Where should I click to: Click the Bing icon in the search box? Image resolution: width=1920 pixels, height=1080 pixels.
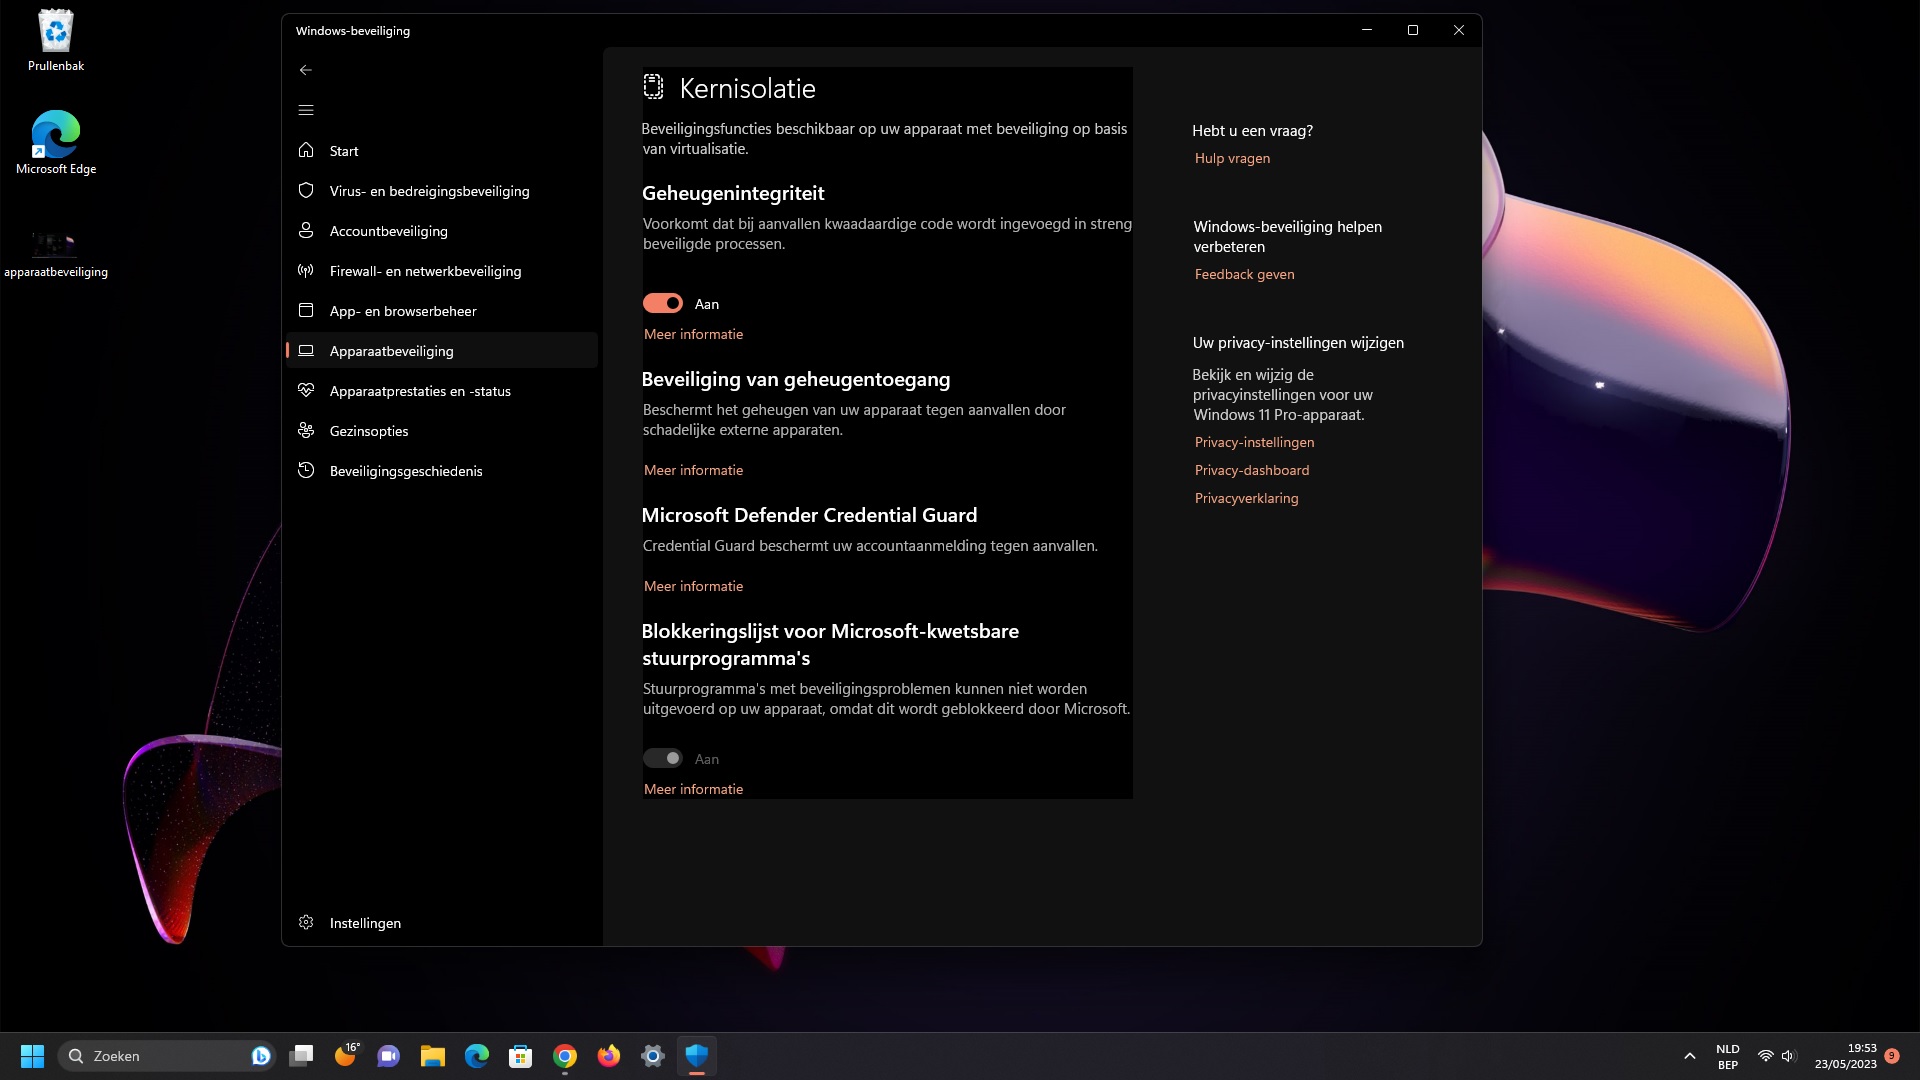[261, 1056]
